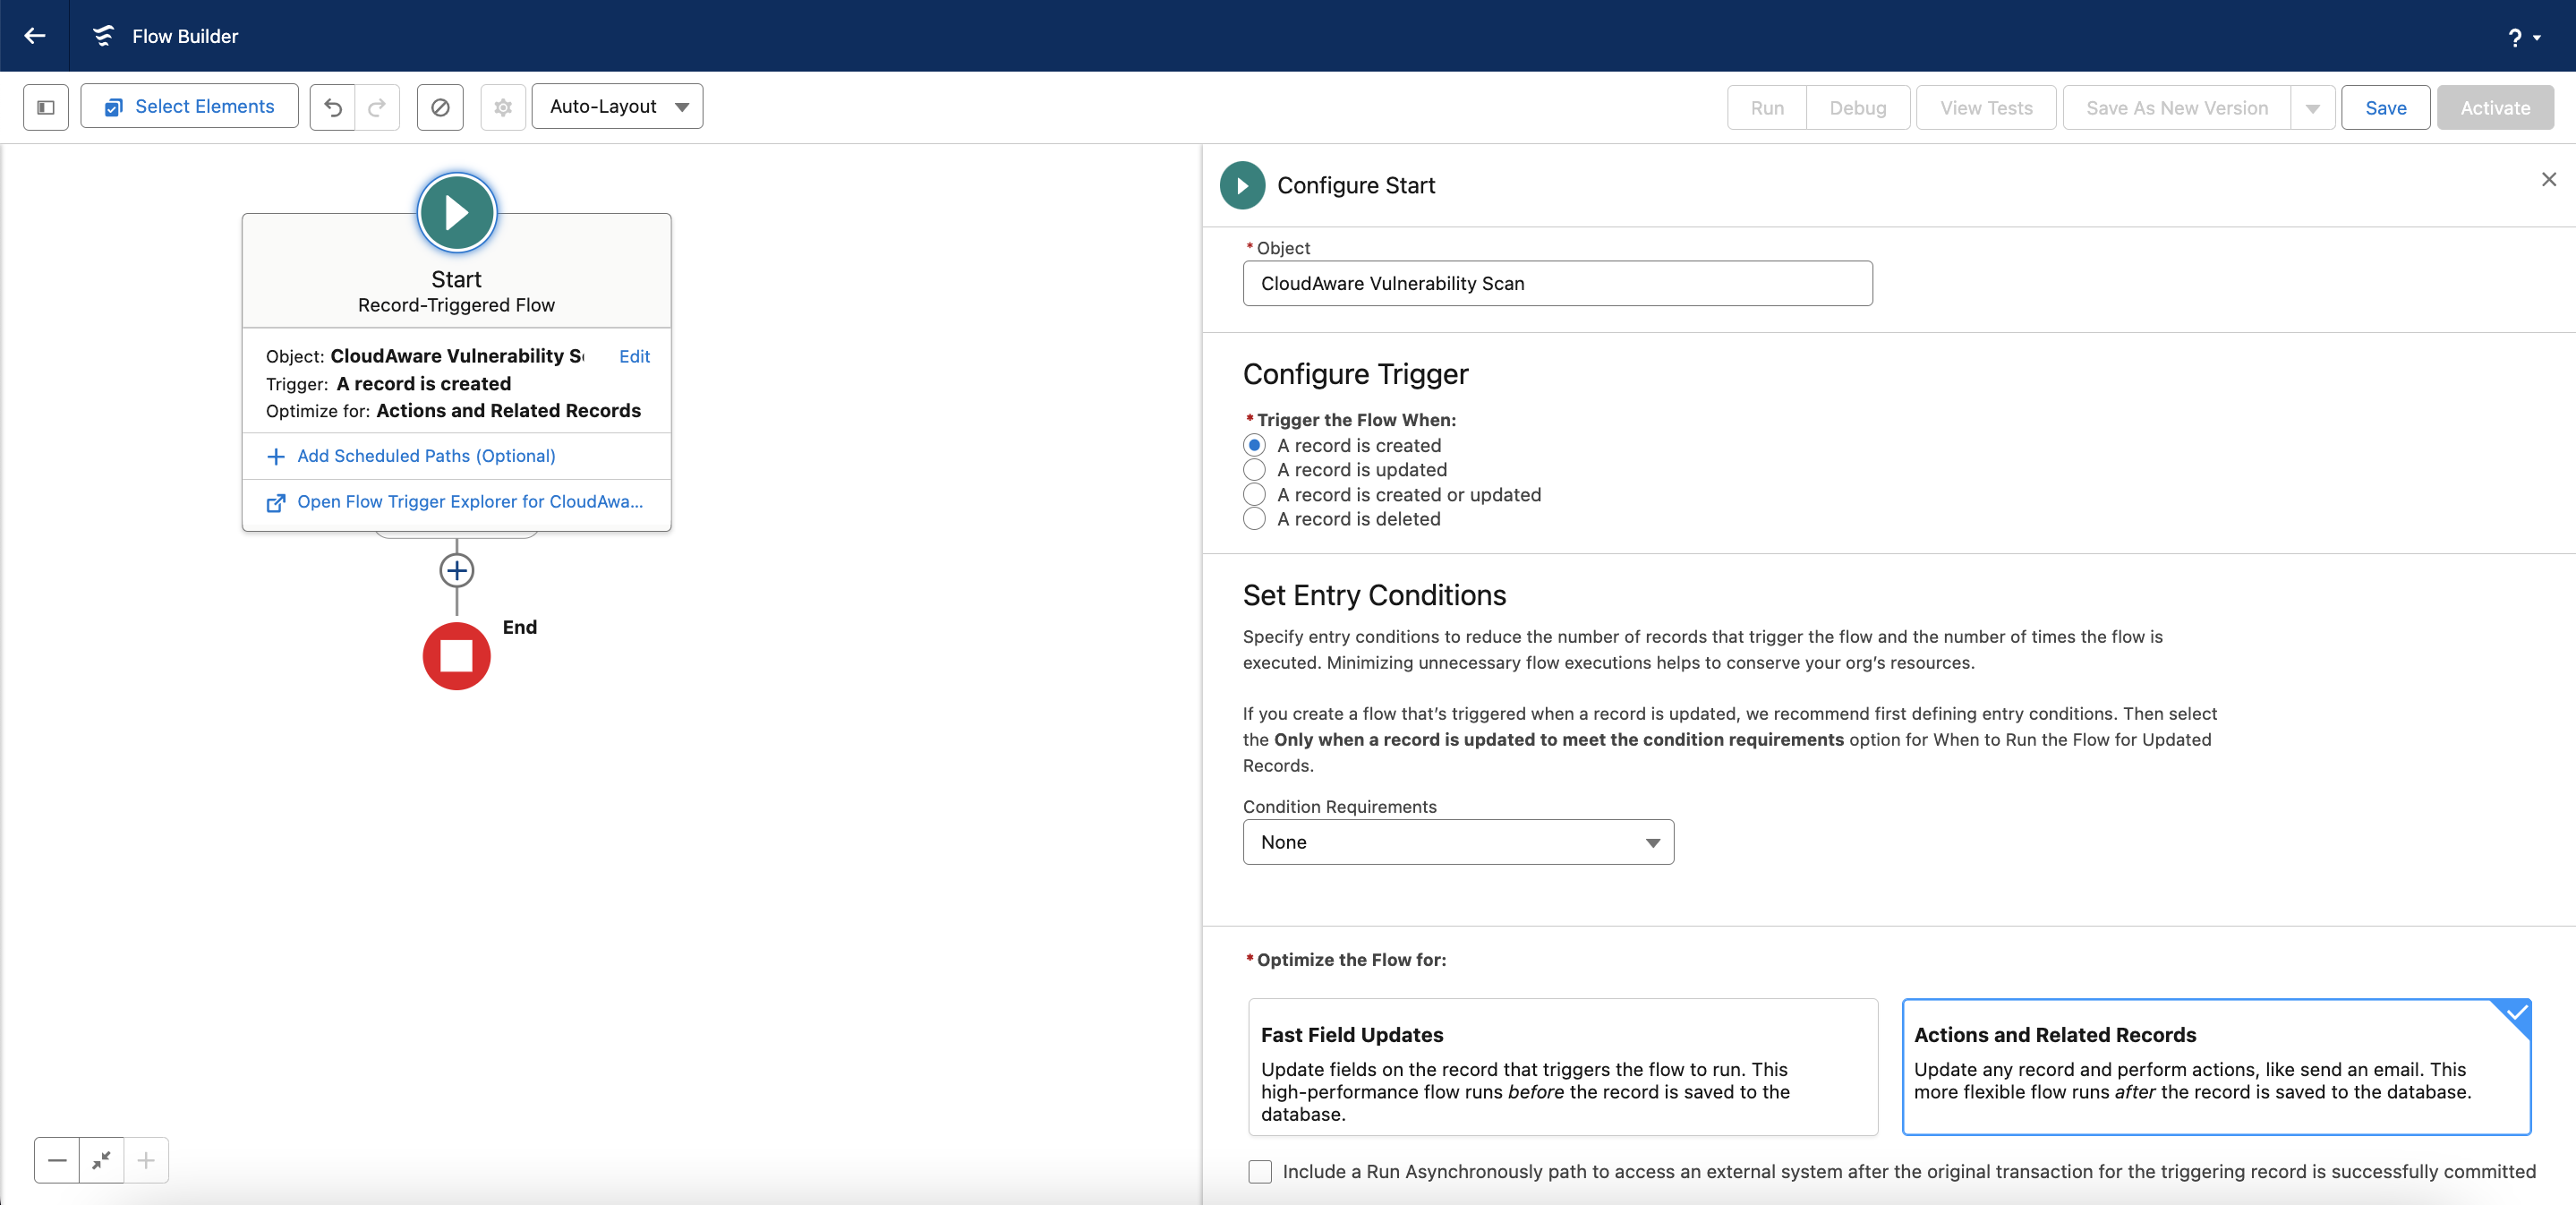Open the Save As New Version dropdown arrow
The height and width of the screenshot is (1205, 2576).
(2312, 107)
